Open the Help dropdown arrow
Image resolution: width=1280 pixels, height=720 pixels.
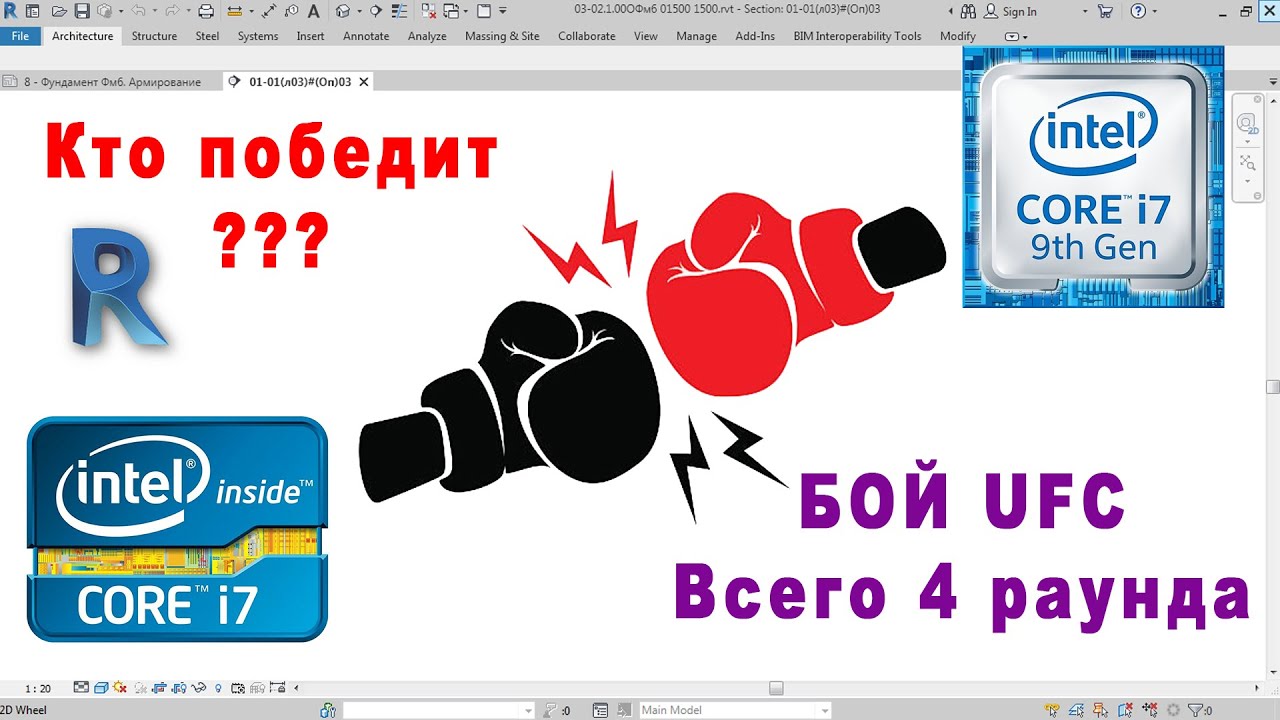pos(1155,12)
